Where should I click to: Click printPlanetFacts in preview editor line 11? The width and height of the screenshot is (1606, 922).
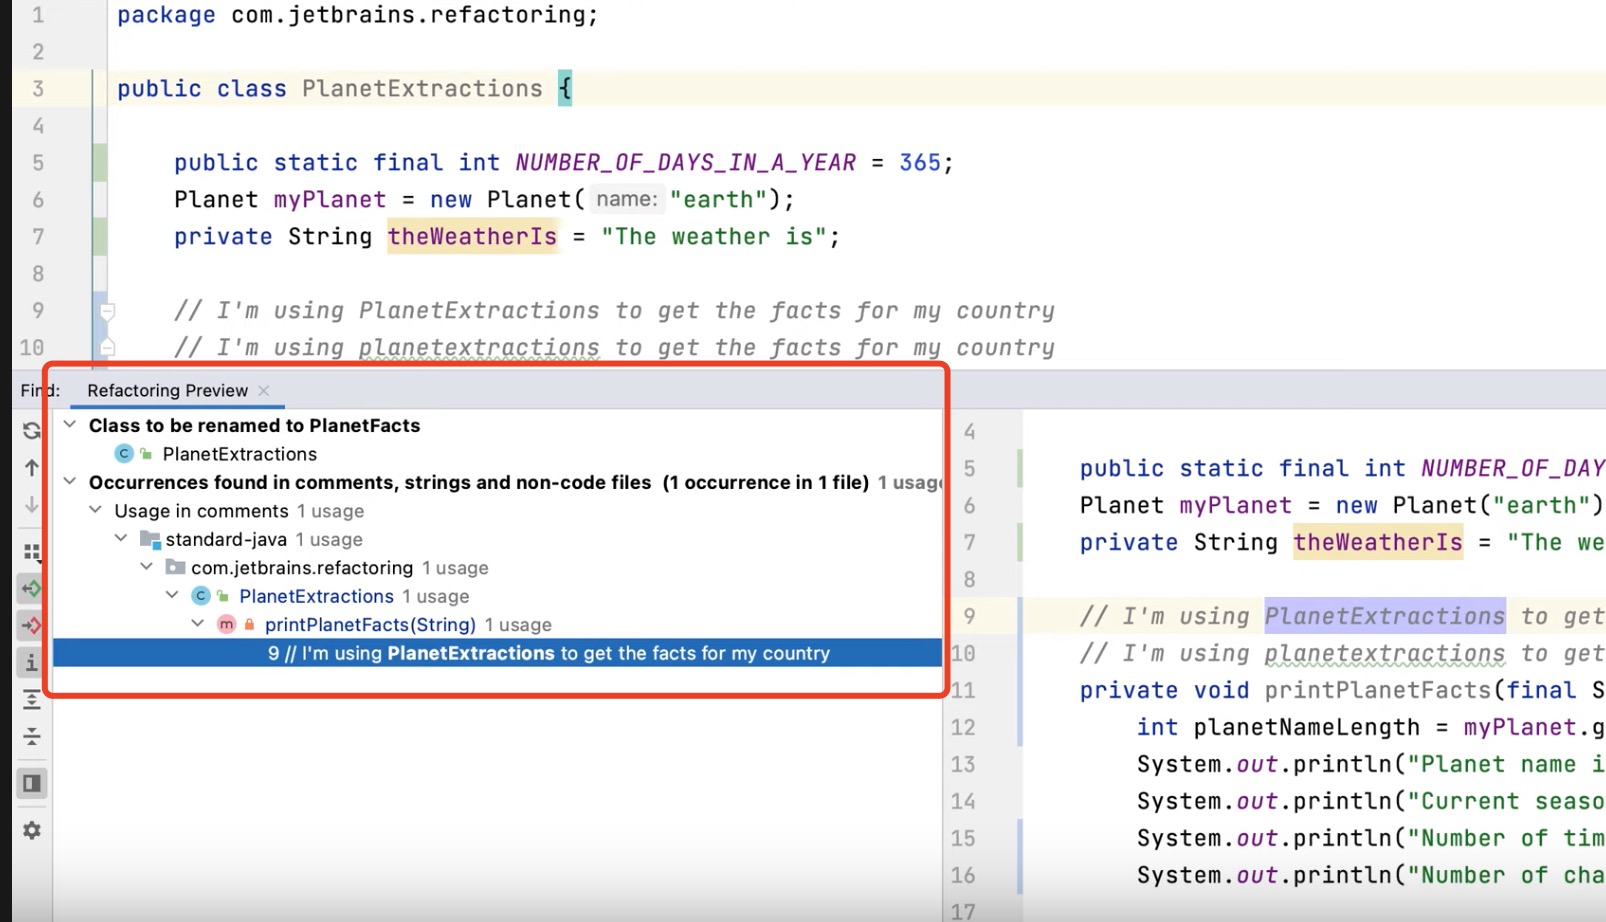(x=1378, y=690)
